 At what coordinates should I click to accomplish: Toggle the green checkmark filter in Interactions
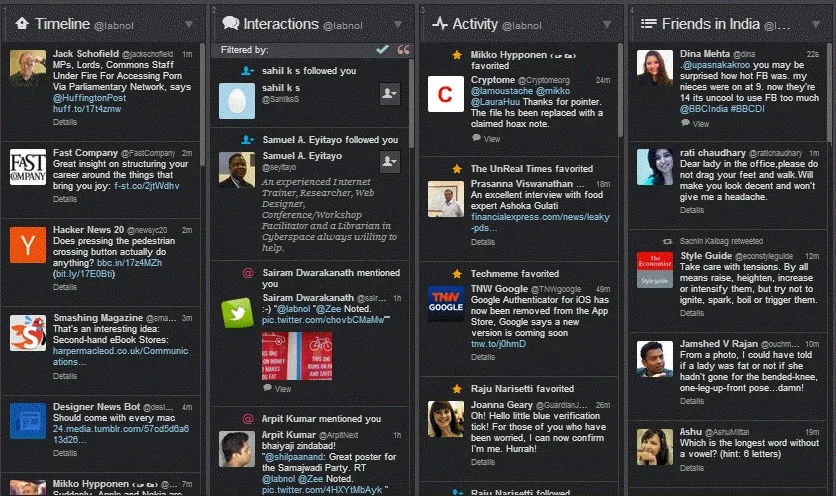point(382,50)
